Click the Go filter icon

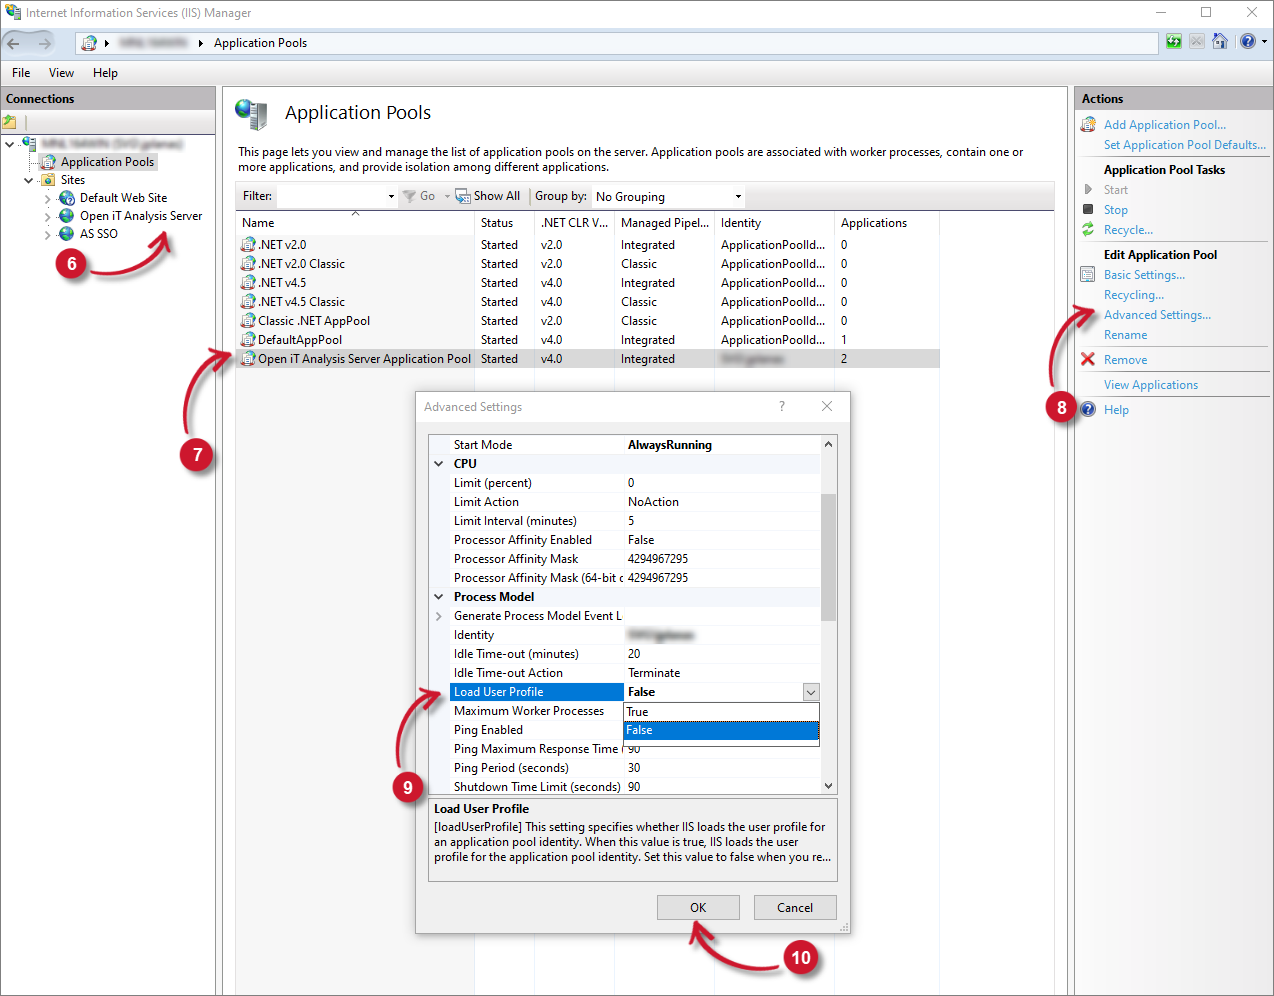click(409, 196)
